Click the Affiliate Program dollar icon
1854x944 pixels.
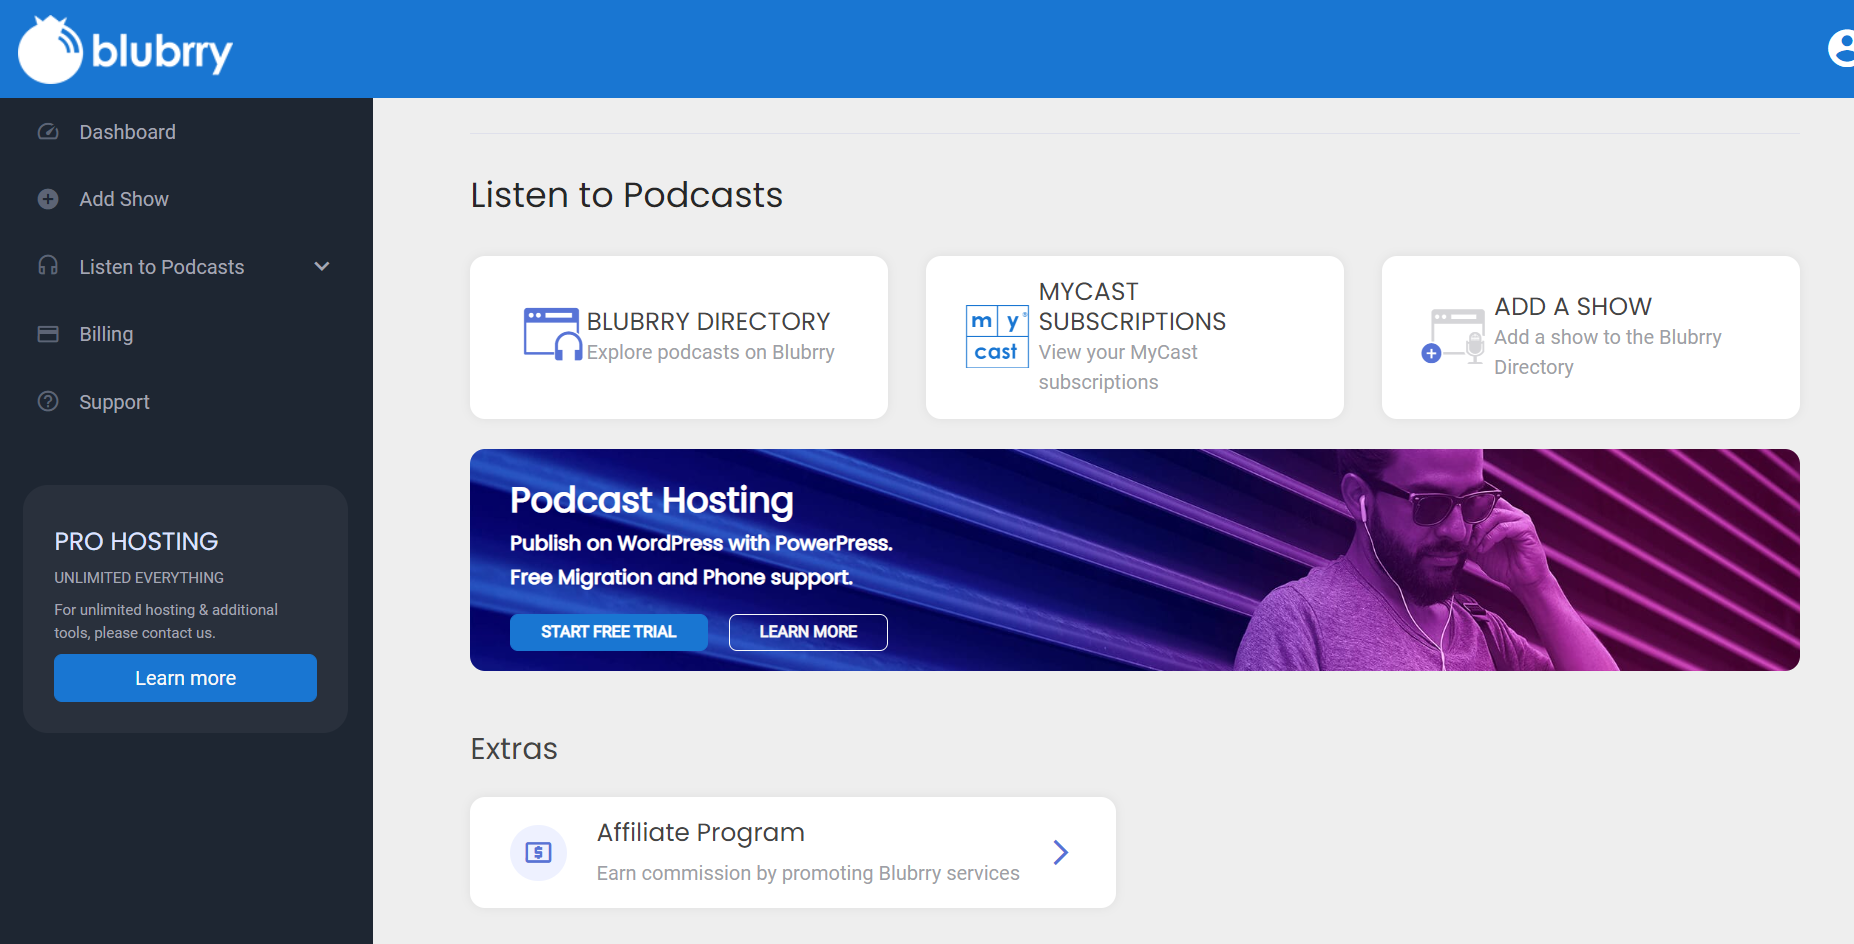538,852
